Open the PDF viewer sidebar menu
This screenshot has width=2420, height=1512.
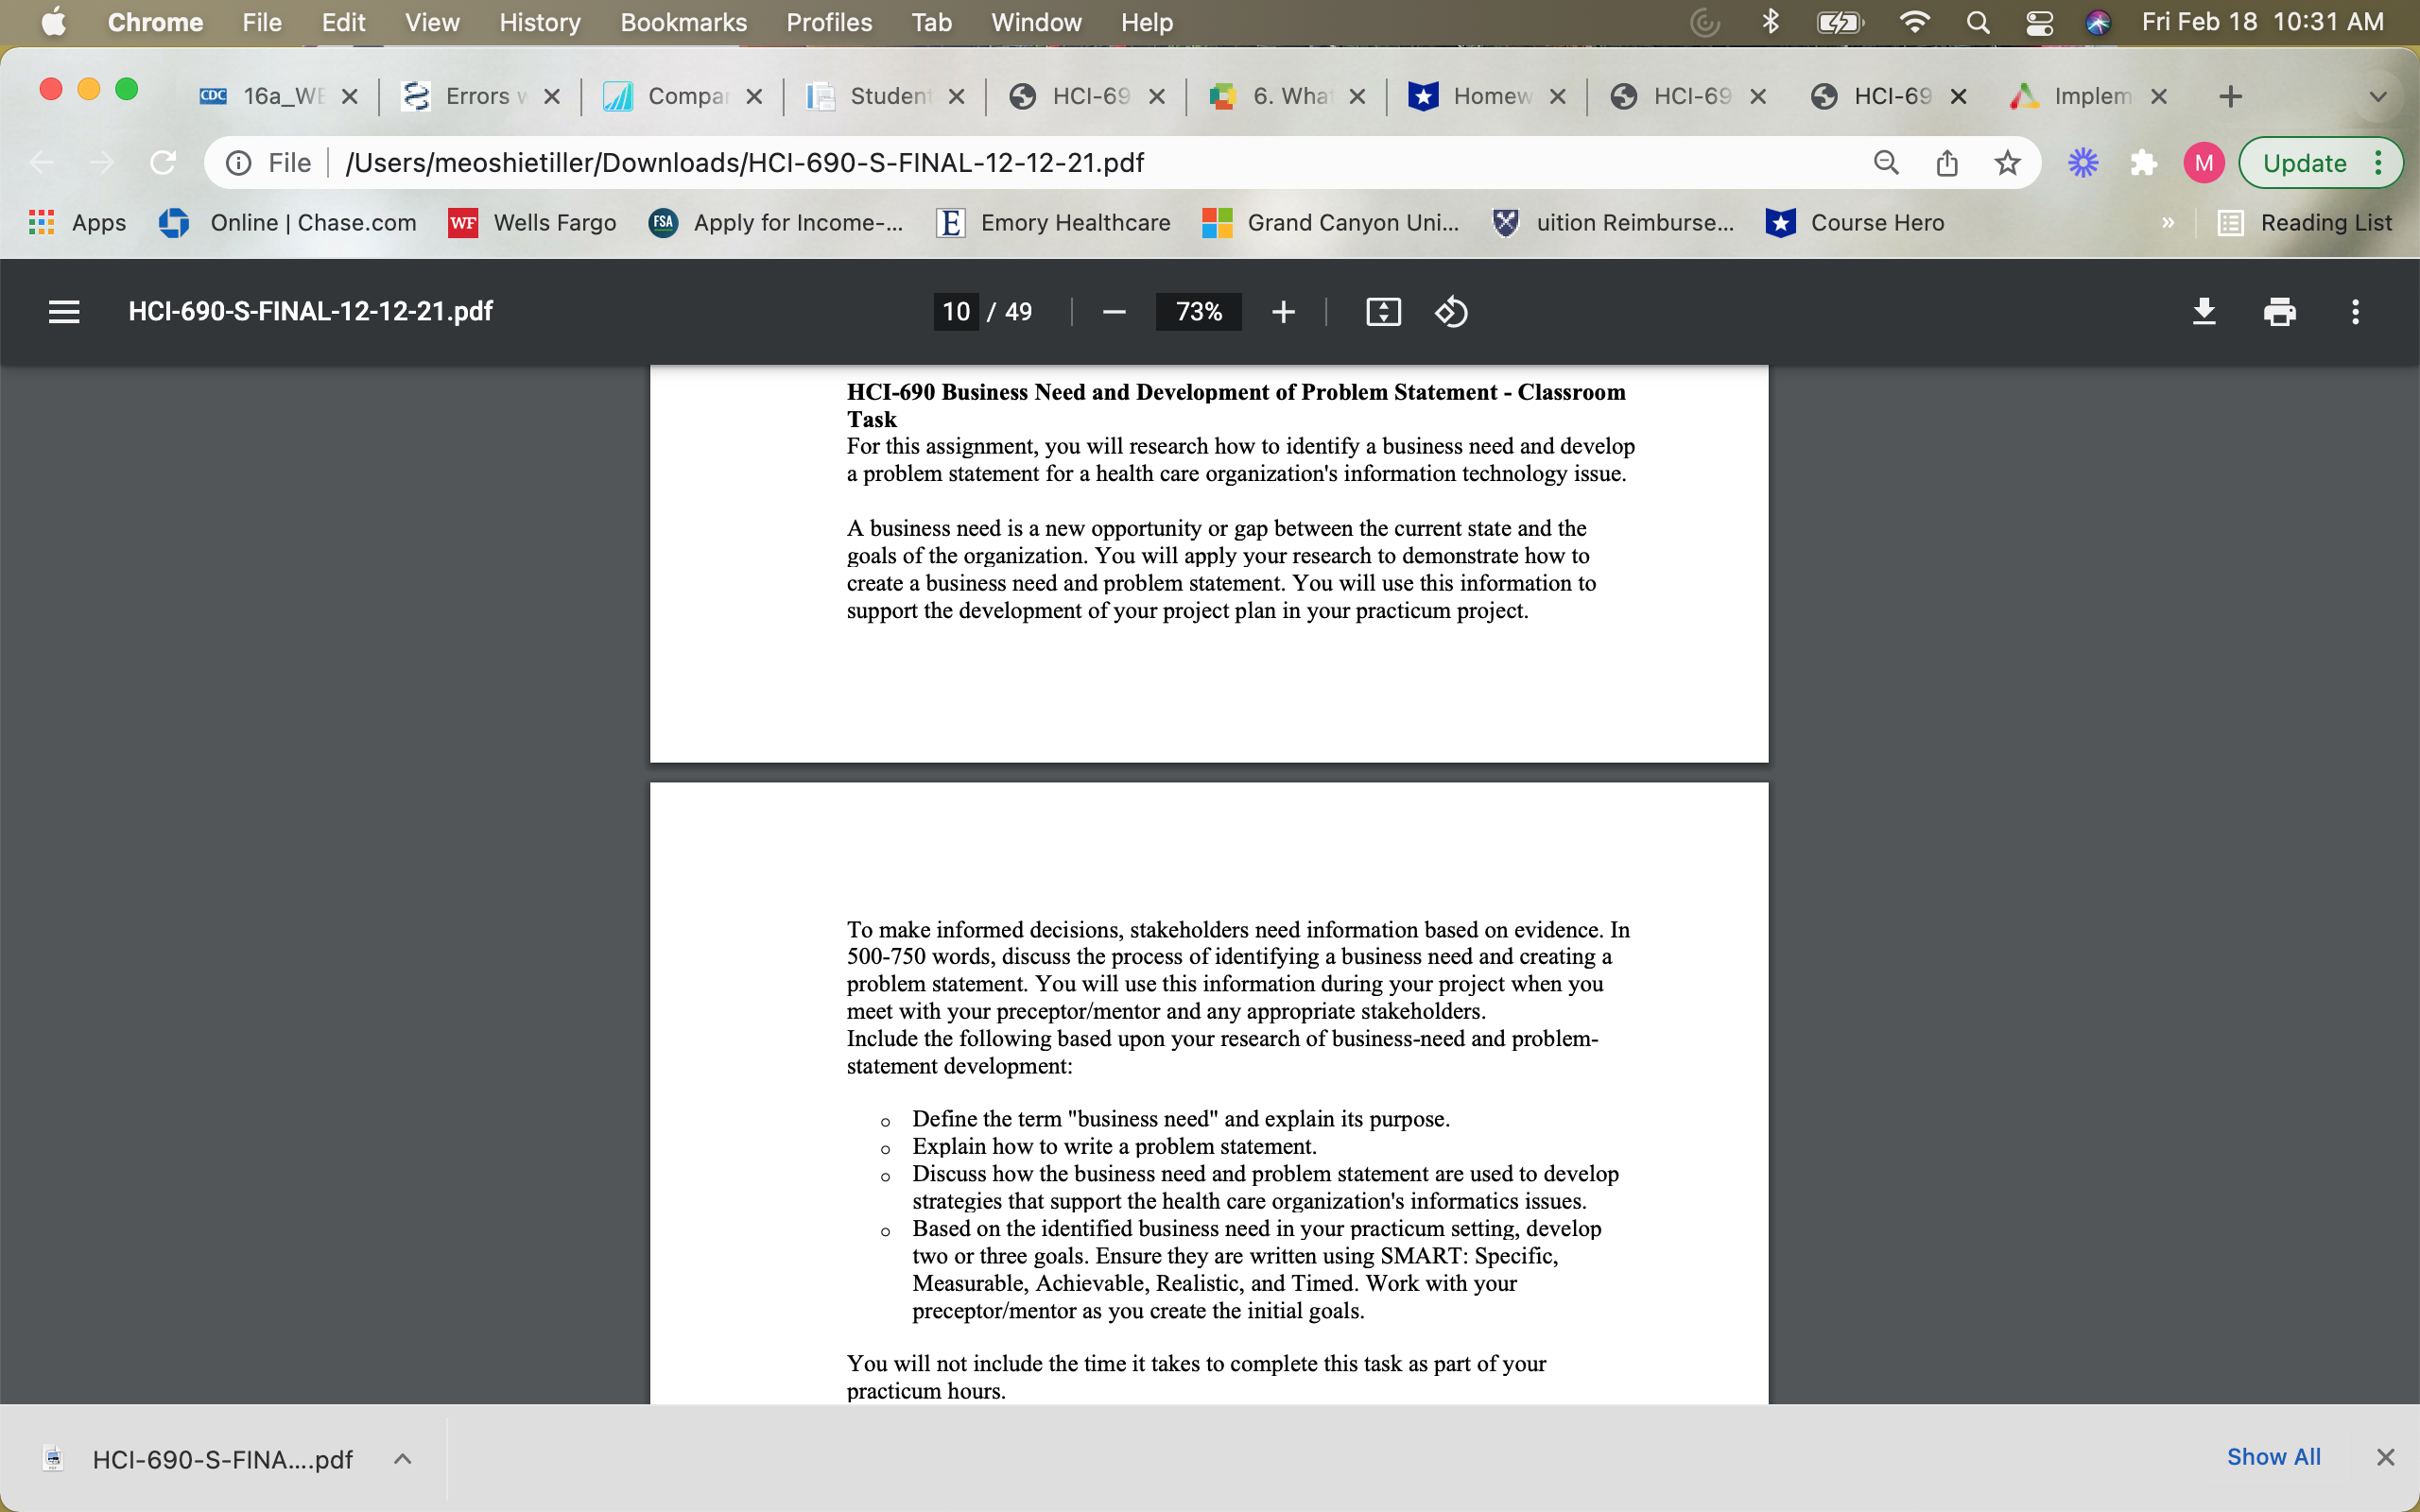[x=63, y=312]
